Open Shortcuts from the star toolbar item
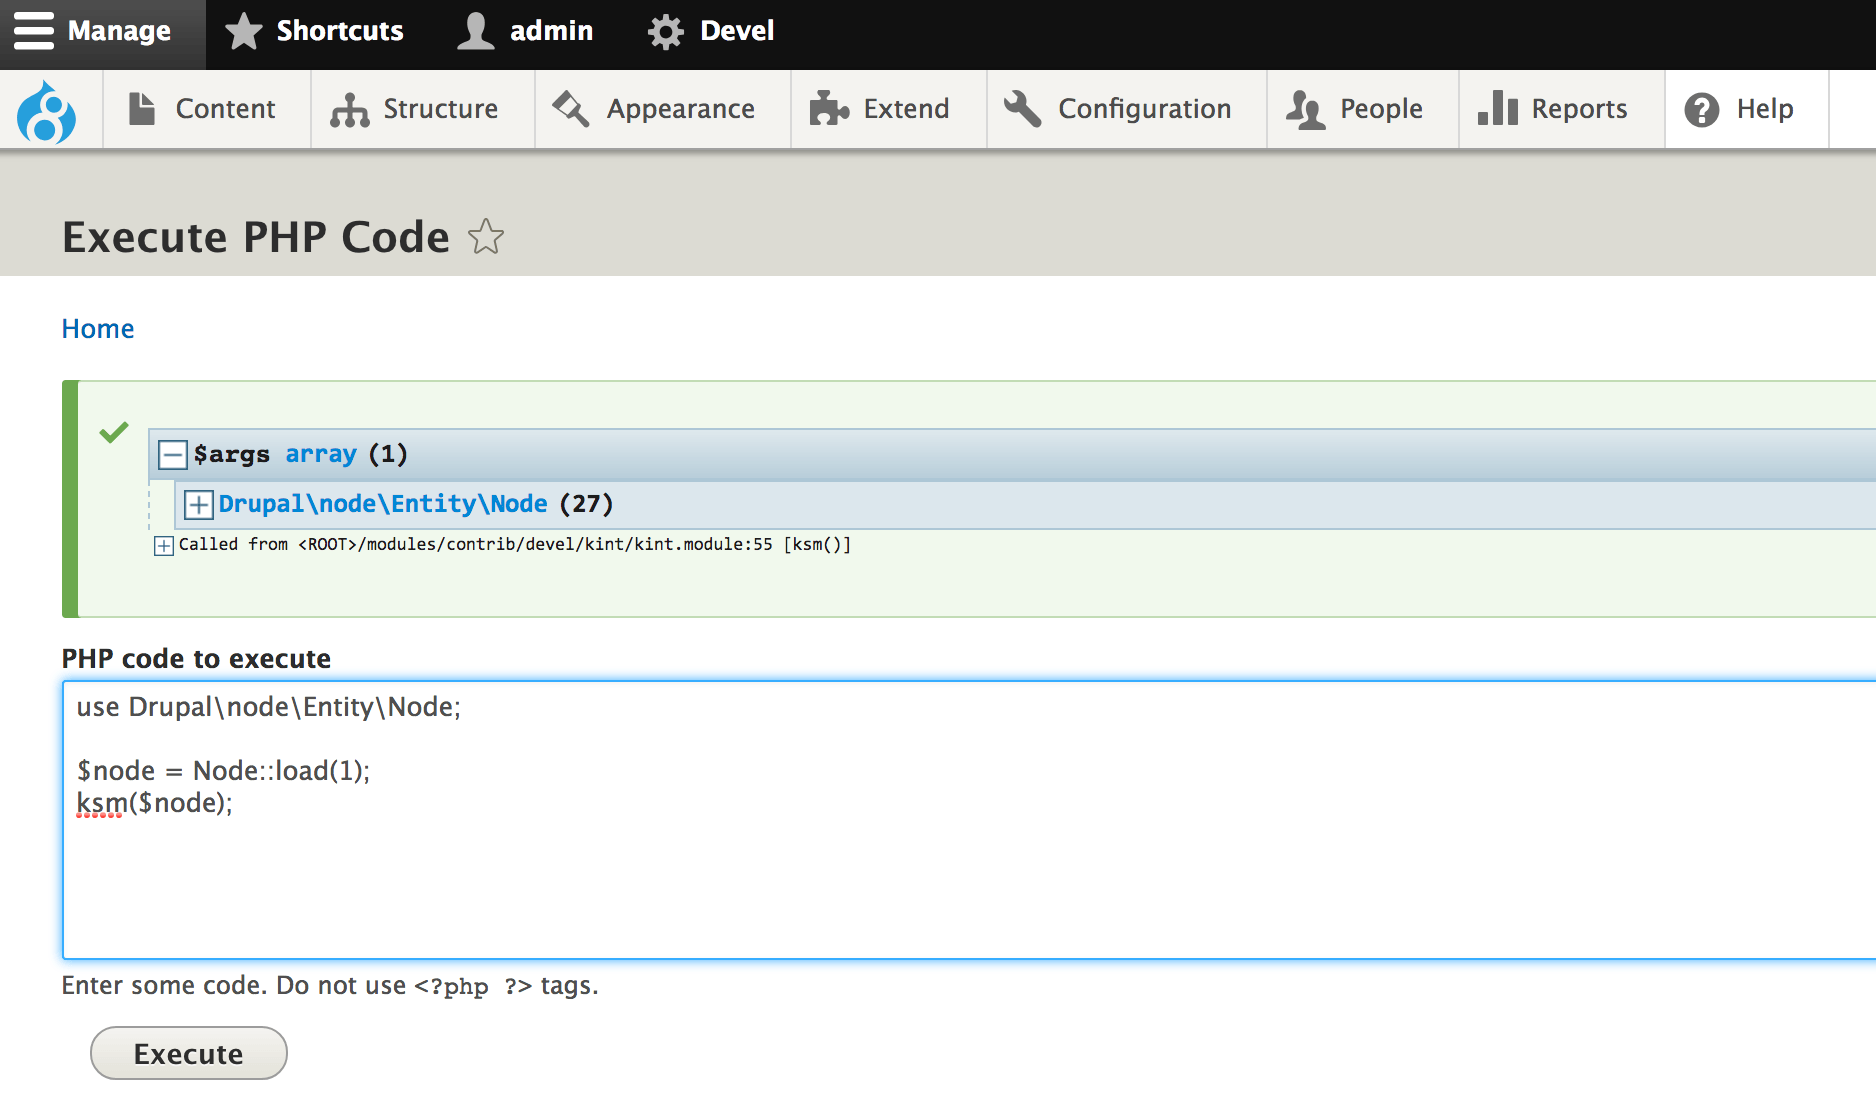This screenshot has width=1876, height=1108. 314,31
